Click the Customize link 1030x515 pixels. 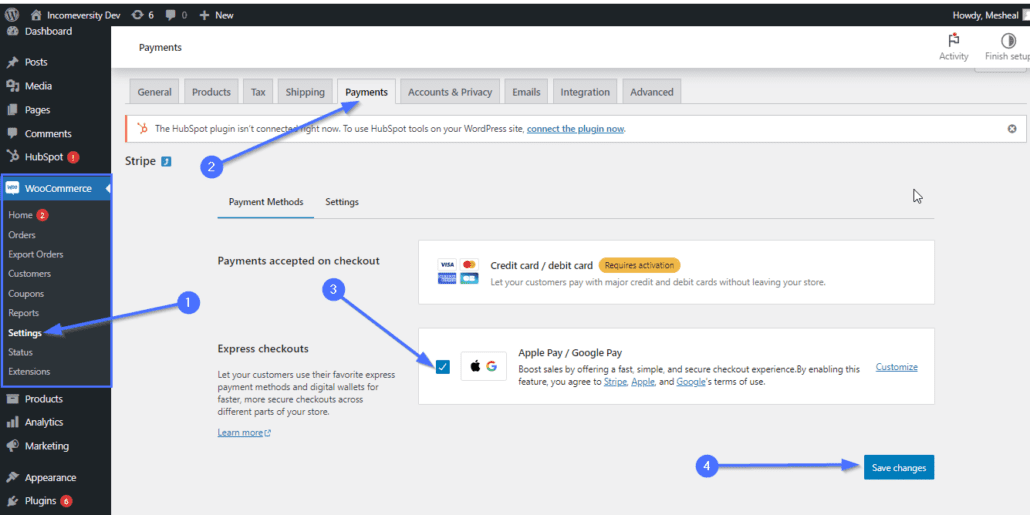pyautogui.click(x=897, y=367)
